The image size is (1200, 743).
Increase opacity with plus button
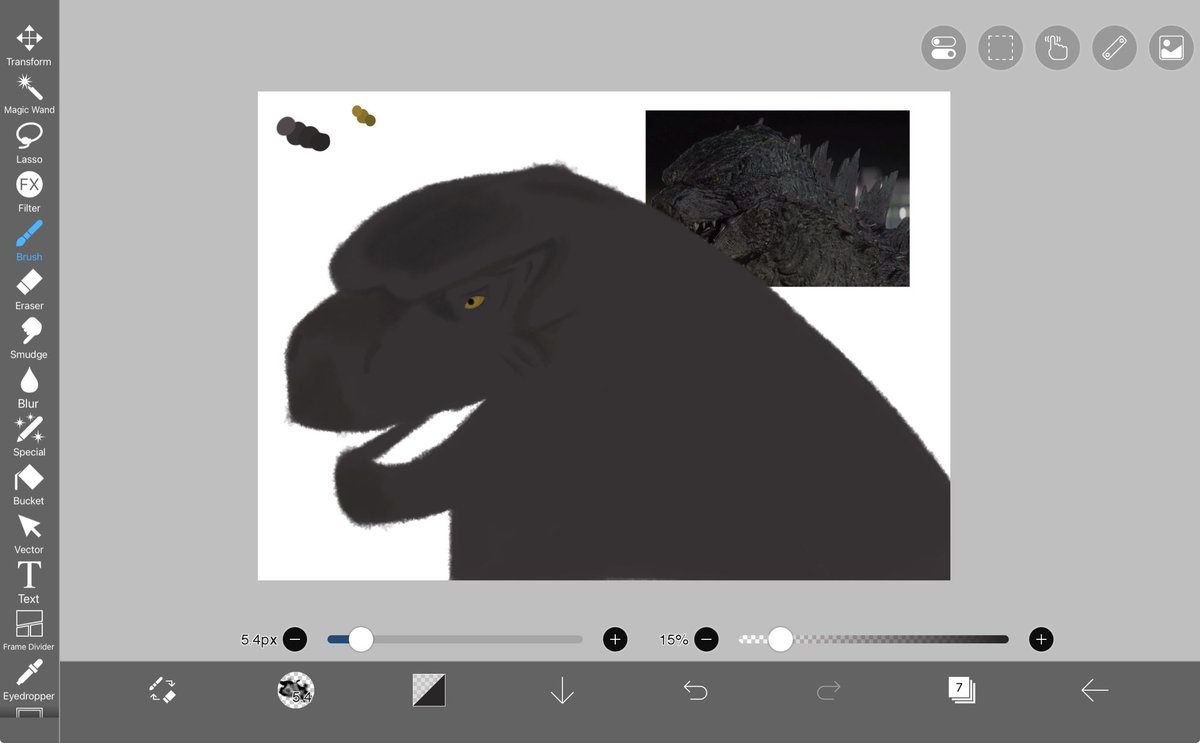point(1041,639)
